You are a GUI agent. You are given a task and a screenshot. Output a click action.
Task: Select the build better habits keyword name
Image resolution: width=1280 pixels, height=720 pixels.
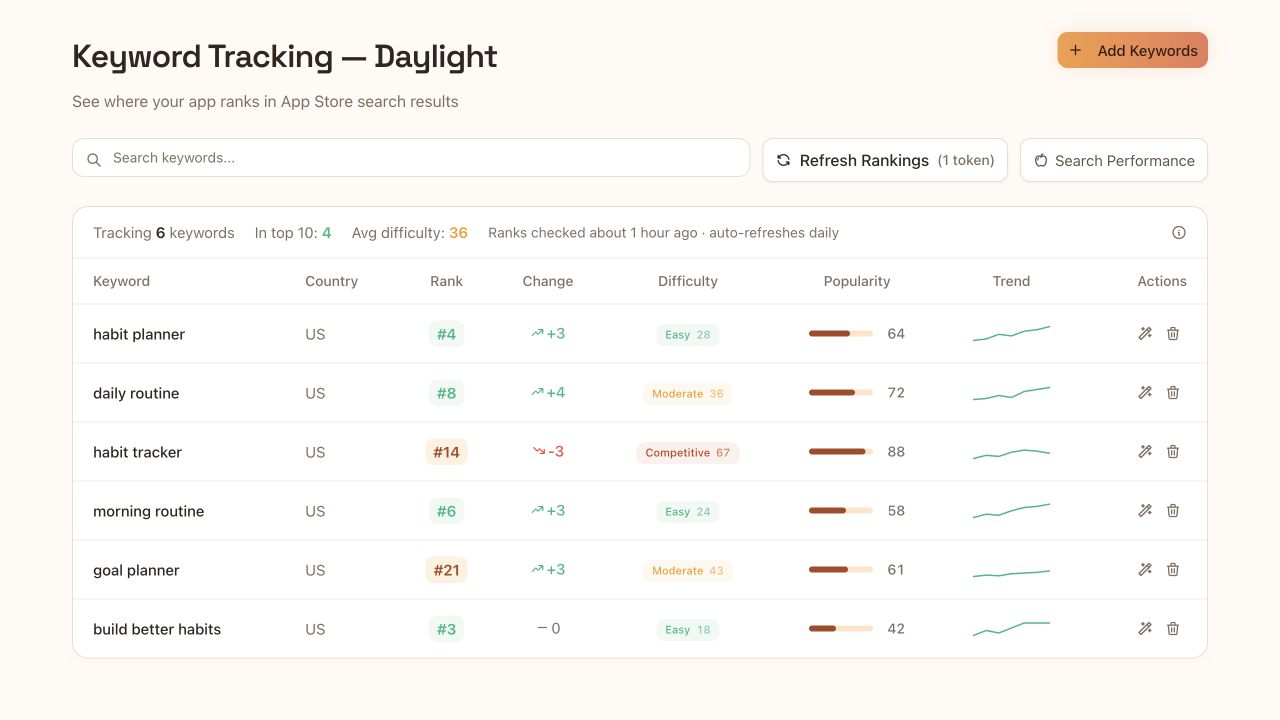coord(157,629)
